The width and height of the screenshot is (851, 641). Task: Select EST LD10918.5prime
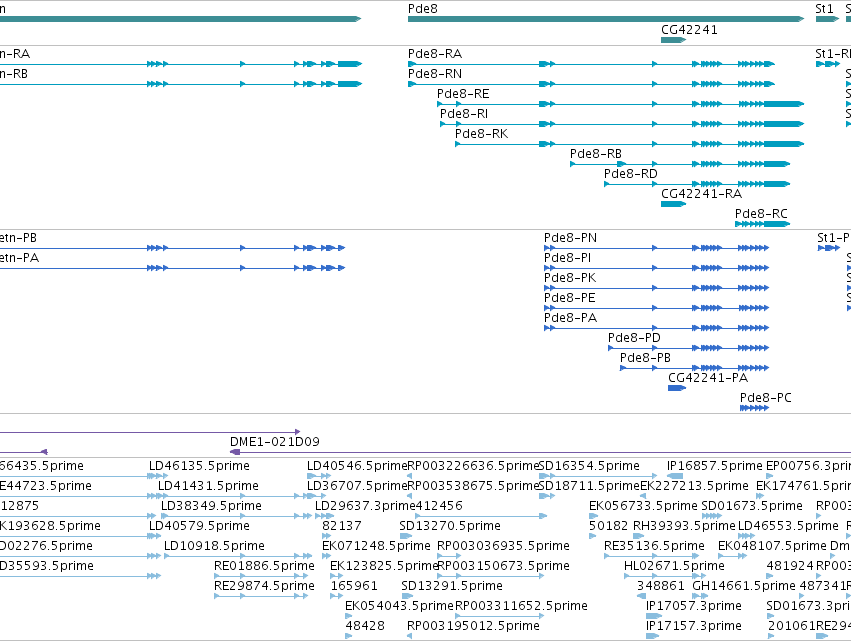(x=214, y=547)
